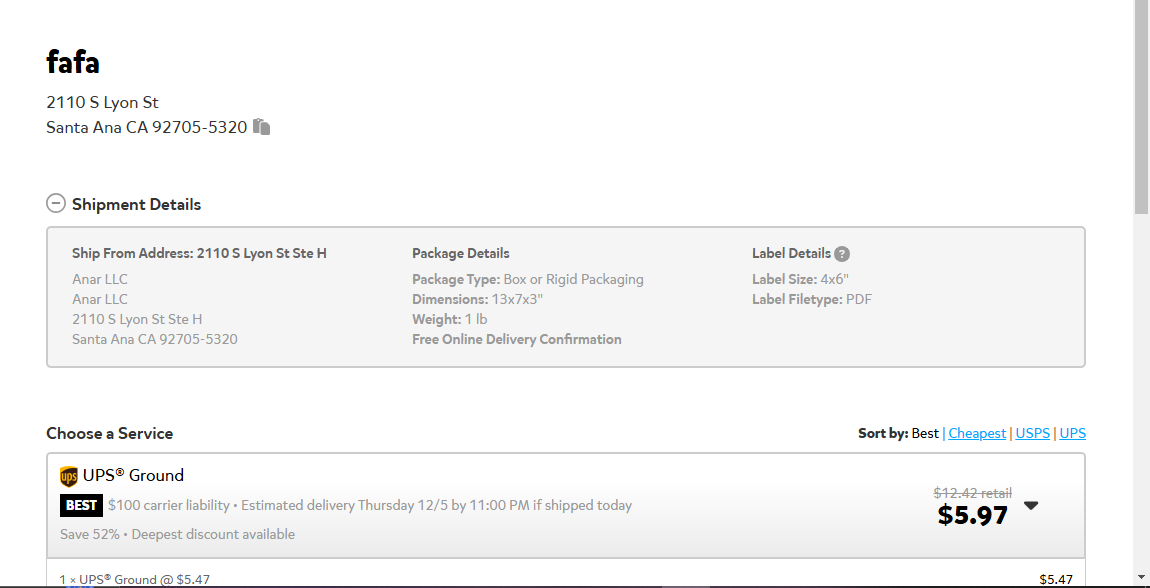Filter services by USPS link
This screenshot has width=1150, height=588.
pos(1033,433)
